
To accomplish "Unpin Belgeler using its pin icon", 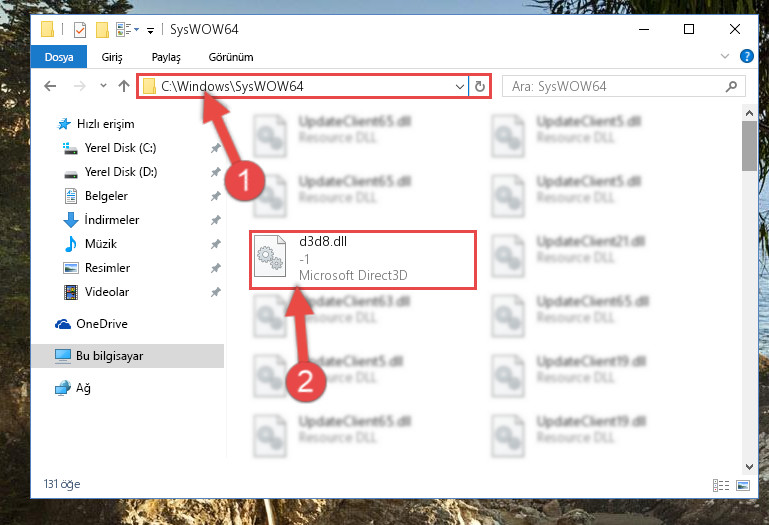I will (215, 196).
